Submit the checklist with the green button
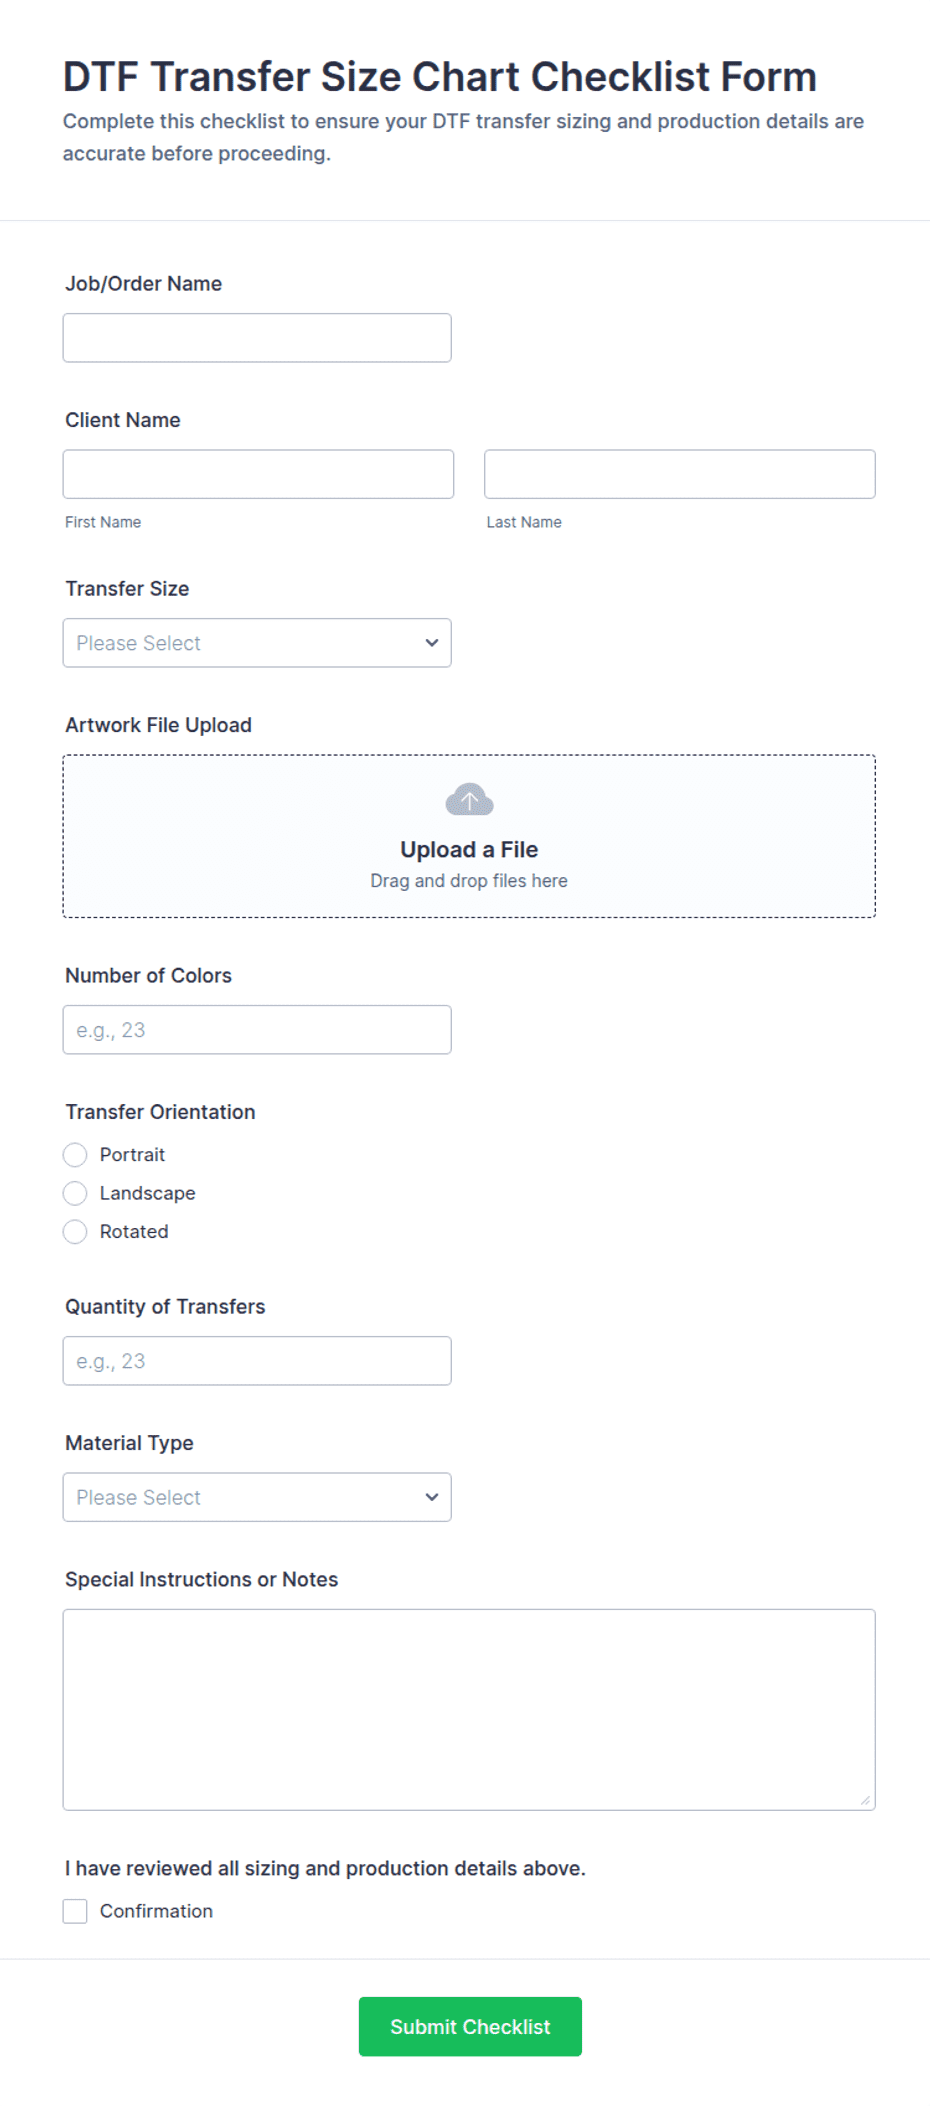The image size is (930, 2106). click(470, 2026)
